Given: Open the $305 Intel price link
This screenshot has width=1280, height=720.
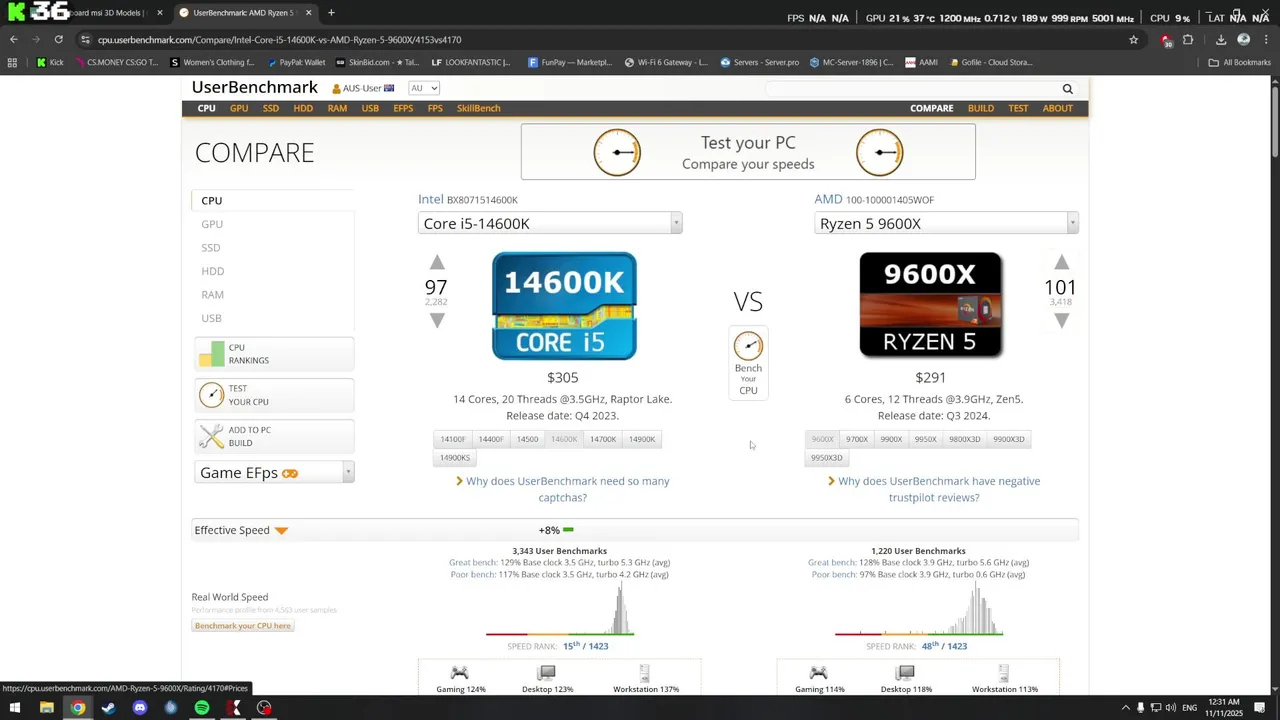Looking at the screenshot, I should [562, 377].
